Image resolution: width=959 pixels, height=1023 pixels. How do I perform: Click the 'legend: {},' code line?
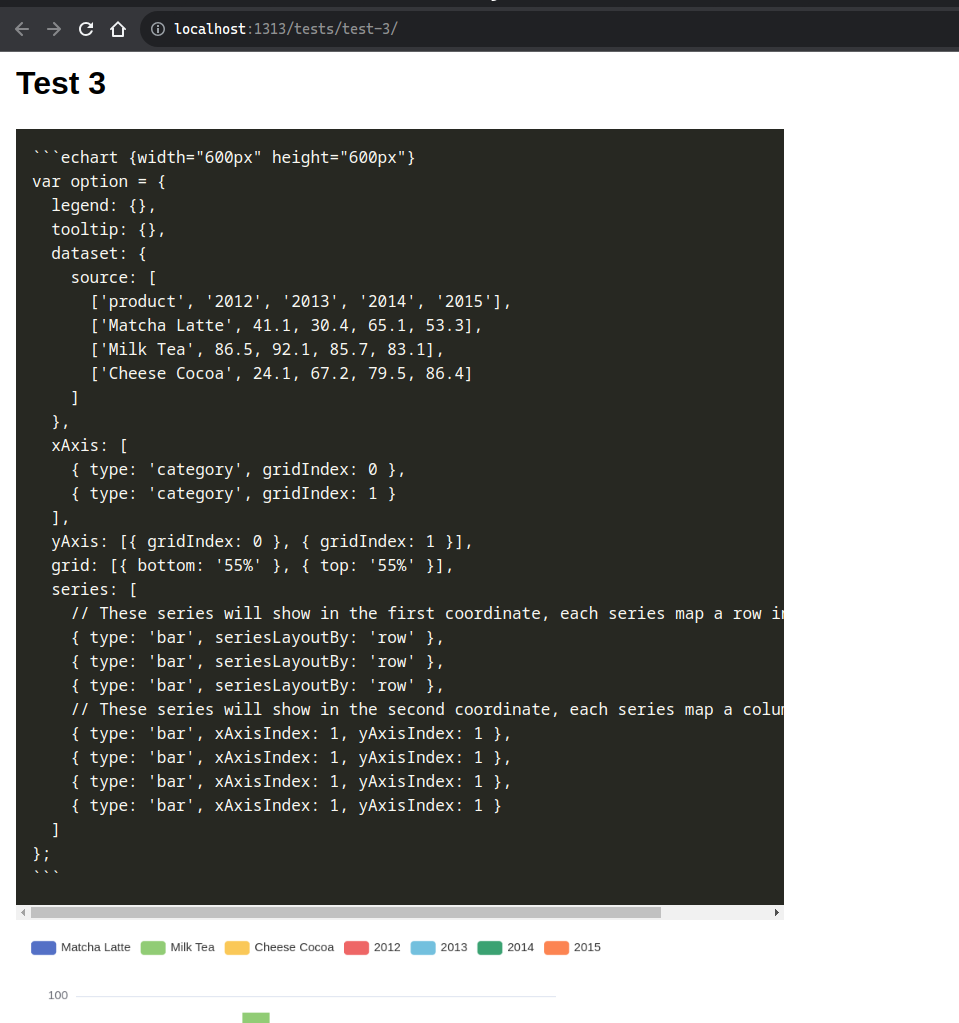[104, 206]
